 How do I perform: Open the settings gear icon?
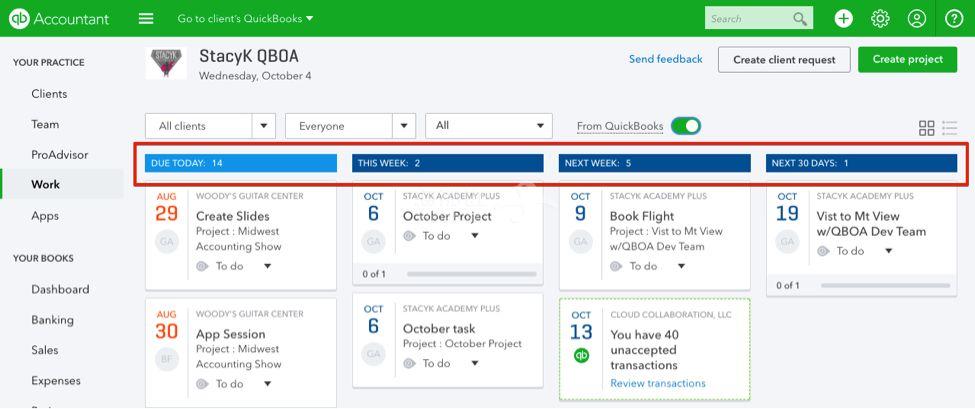click(880, 19)
